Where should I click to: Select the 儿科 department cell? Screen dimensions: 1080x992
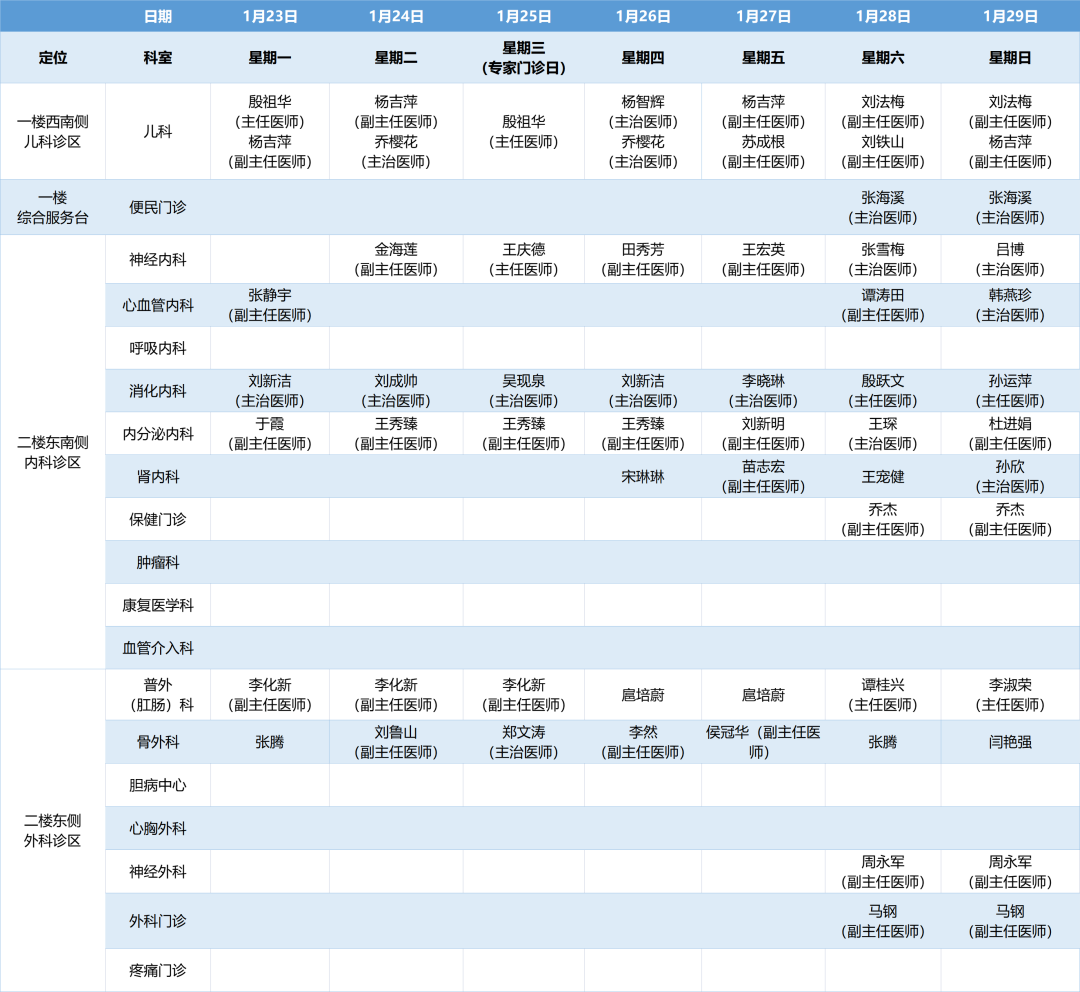pyautogui.click(x=157, y=131)
